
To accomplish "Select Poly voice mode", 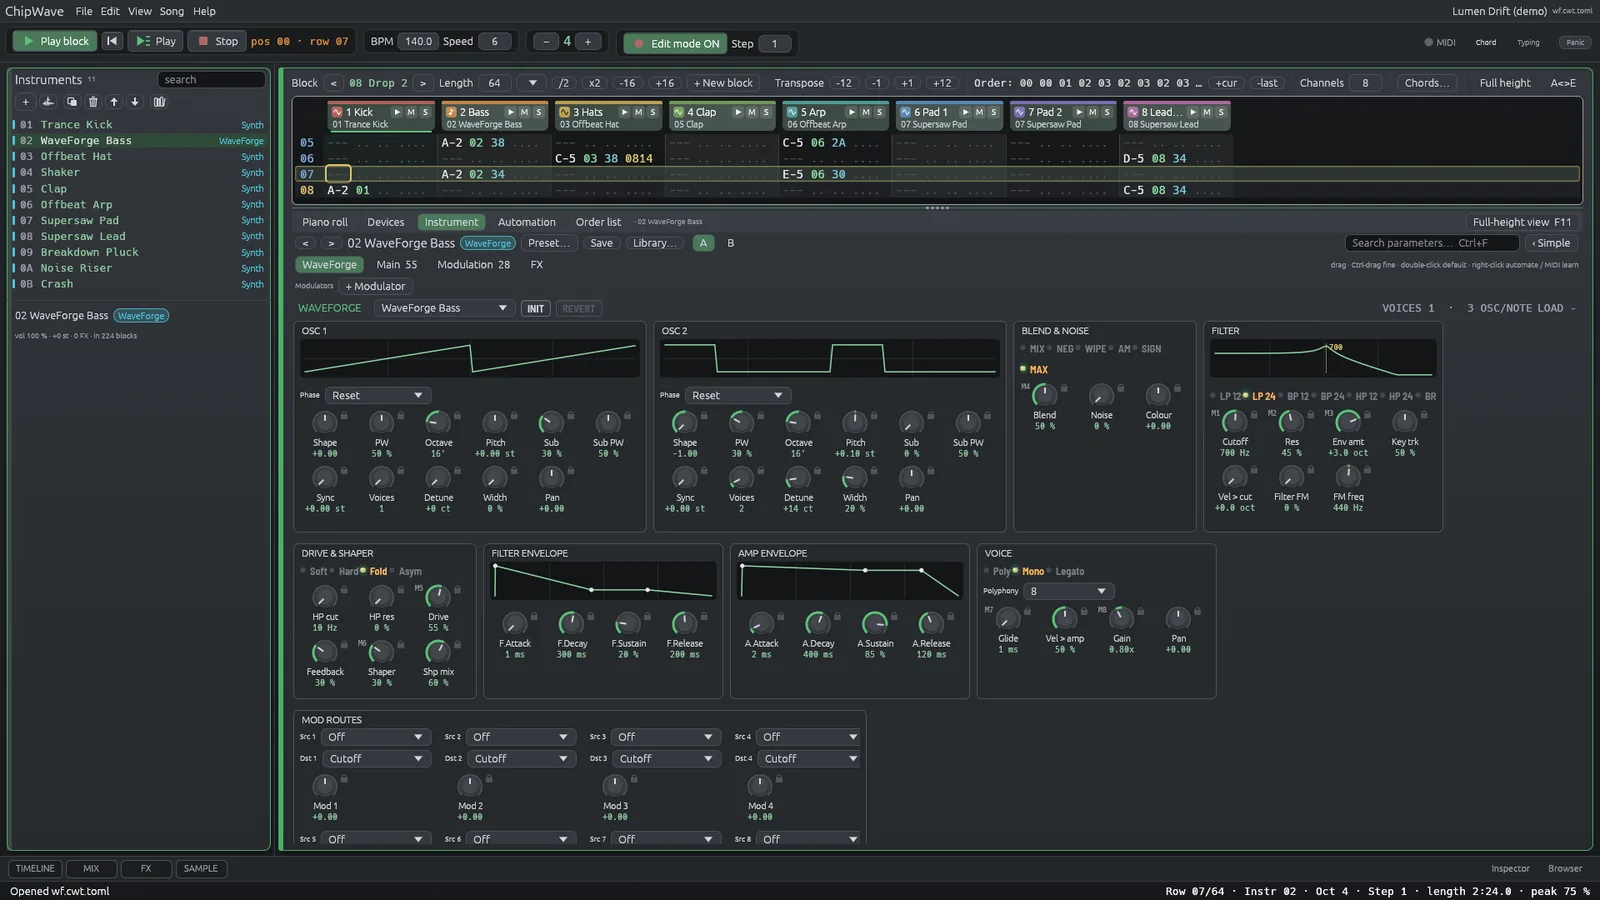I will (997, 572).
